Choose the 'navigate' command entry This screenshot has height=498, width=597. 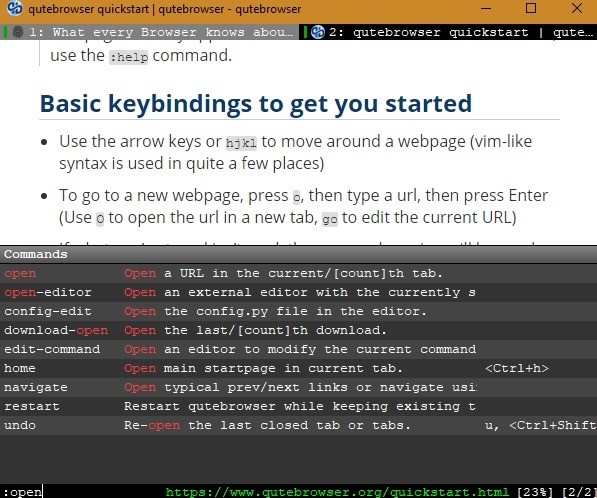298,388
